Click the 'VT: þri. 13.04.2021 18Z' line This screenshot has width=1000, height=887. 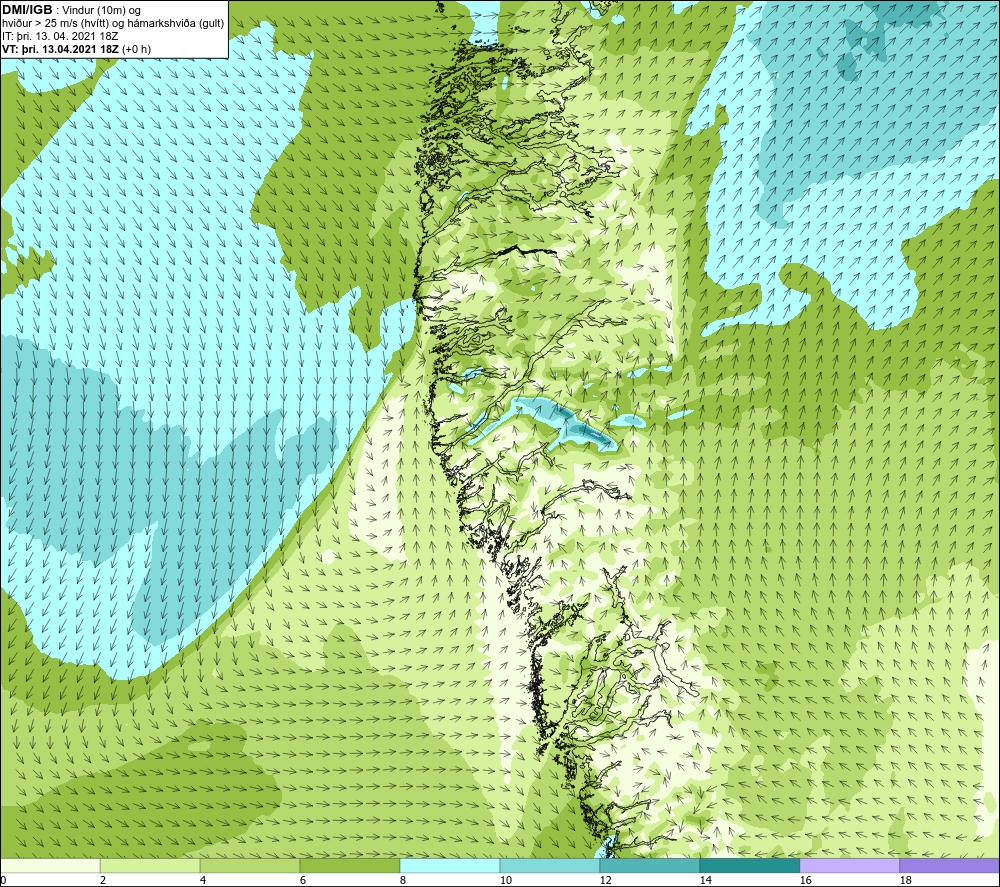tap(61, 49)
